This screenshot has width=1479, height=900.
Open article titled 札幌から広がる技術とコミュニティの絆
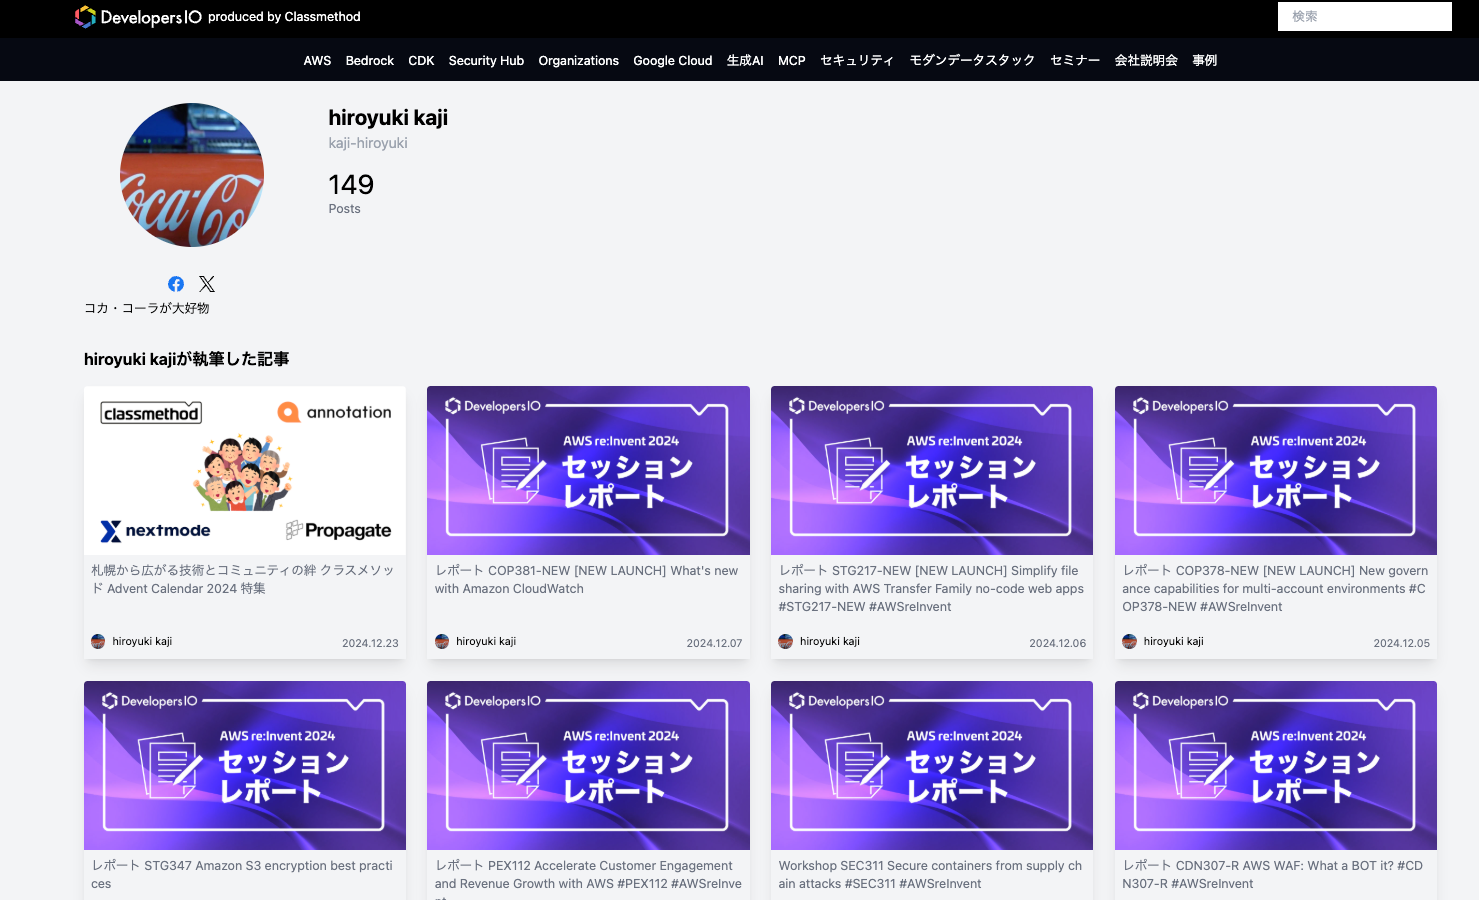pos(243,580)
